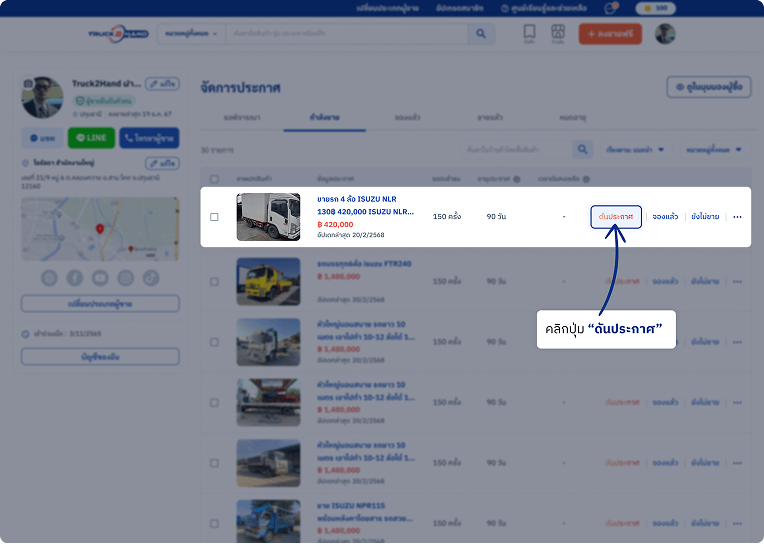Image resolution: width=764 pixels, height=544 pixels.
Task: Click the white ISUZU NLR truck thumbnail
Action: click(x=268, y=217)
